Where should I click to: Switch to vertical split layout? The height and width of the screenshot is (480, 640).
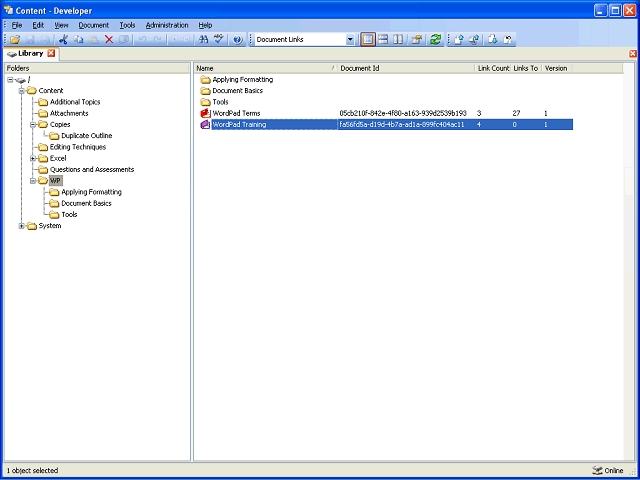[398, 40]
